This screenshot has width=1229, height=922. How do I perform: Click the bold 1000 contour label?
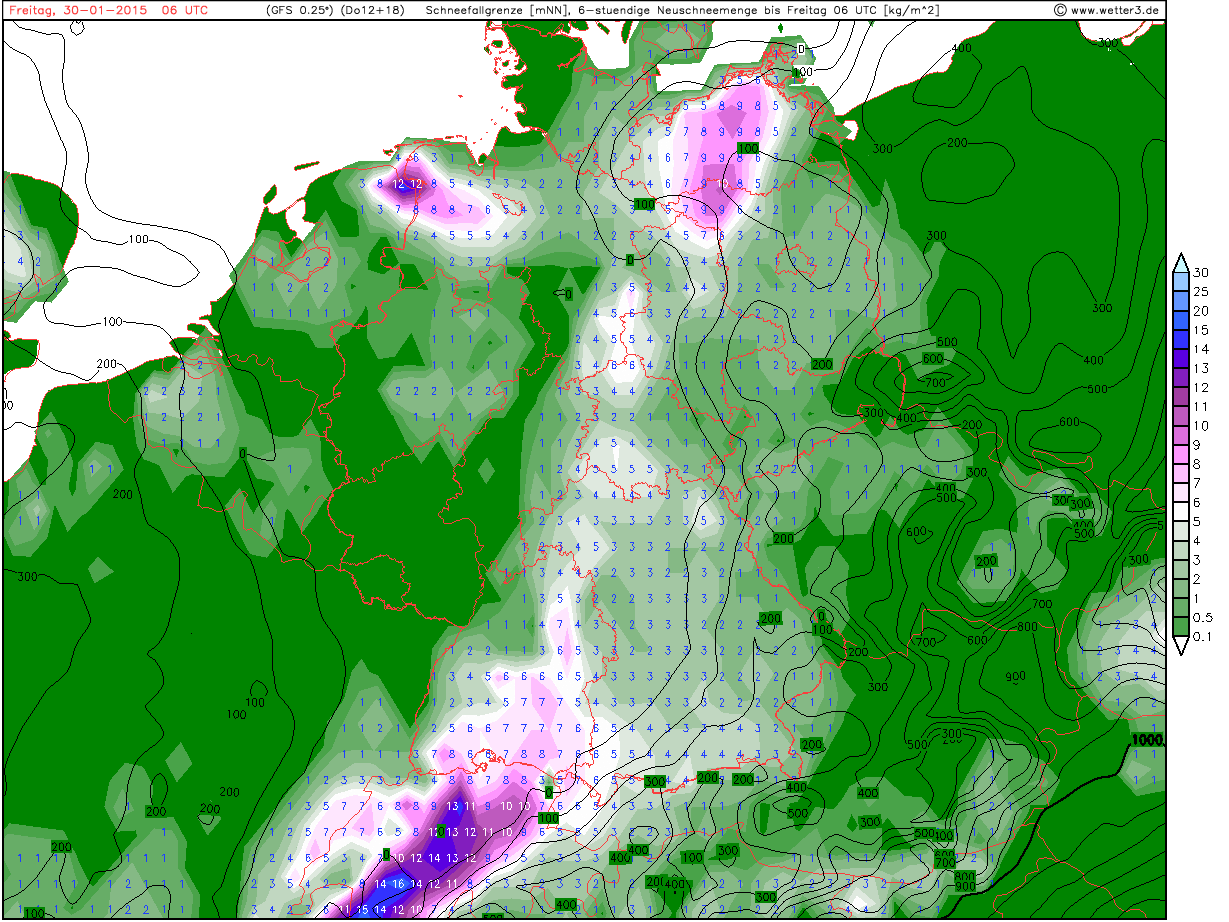click(x=1147, y=741)
